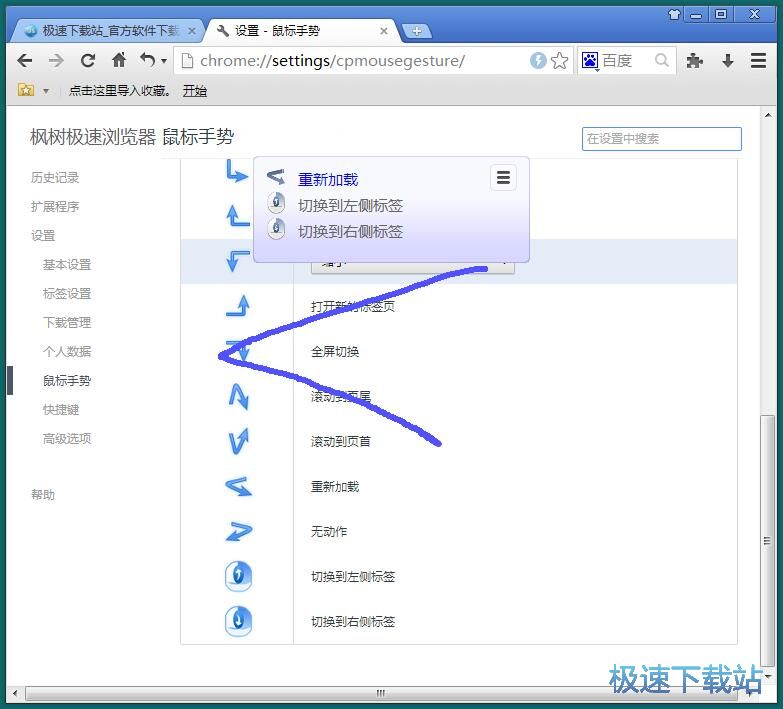
Task: Close the 极速下载站 tab
Action: click(192, 31)
